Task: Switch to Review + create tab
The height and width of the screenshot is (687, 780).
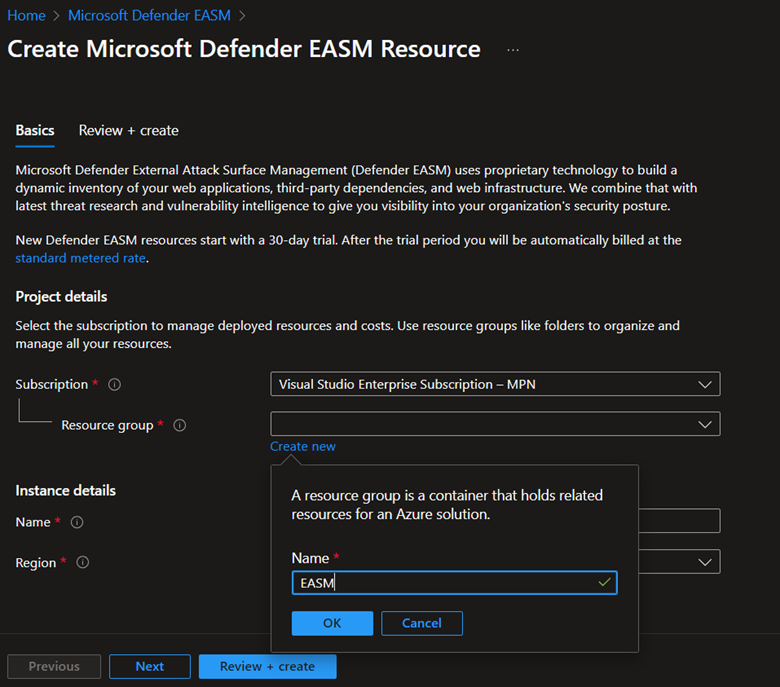Action: click(128, 130)
